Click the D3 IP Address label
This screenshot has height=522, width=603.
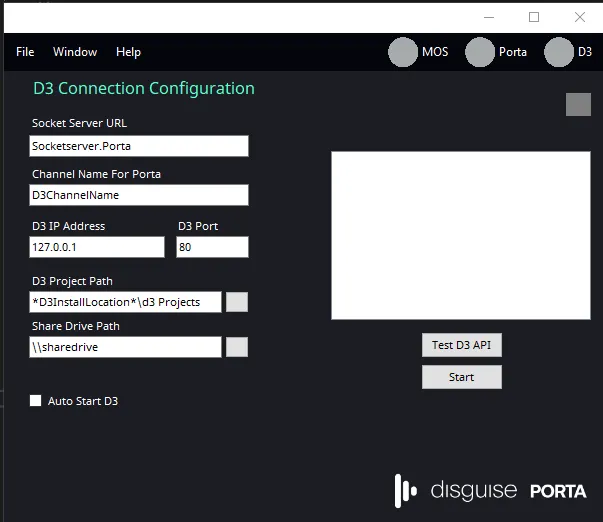pos(68,226)
